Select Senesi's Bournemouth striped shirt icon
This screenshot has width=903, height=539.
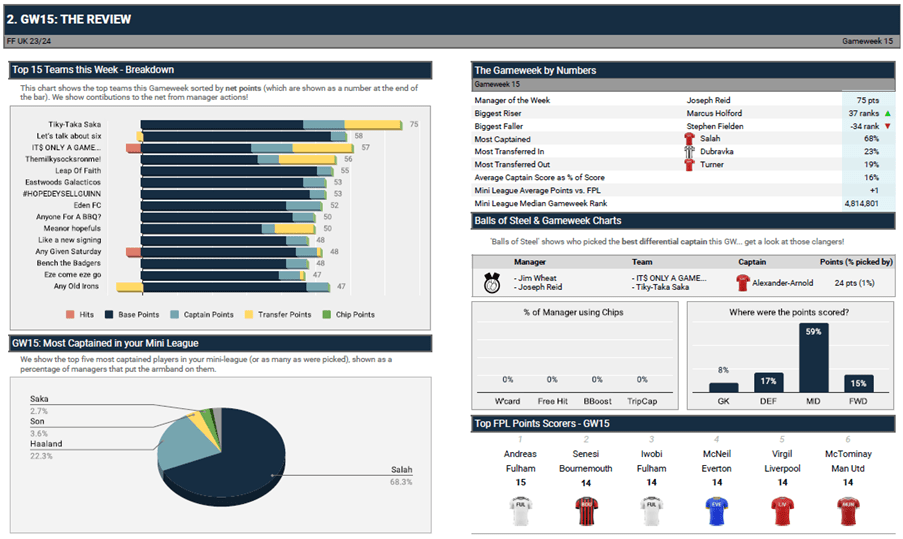point(586,510)
